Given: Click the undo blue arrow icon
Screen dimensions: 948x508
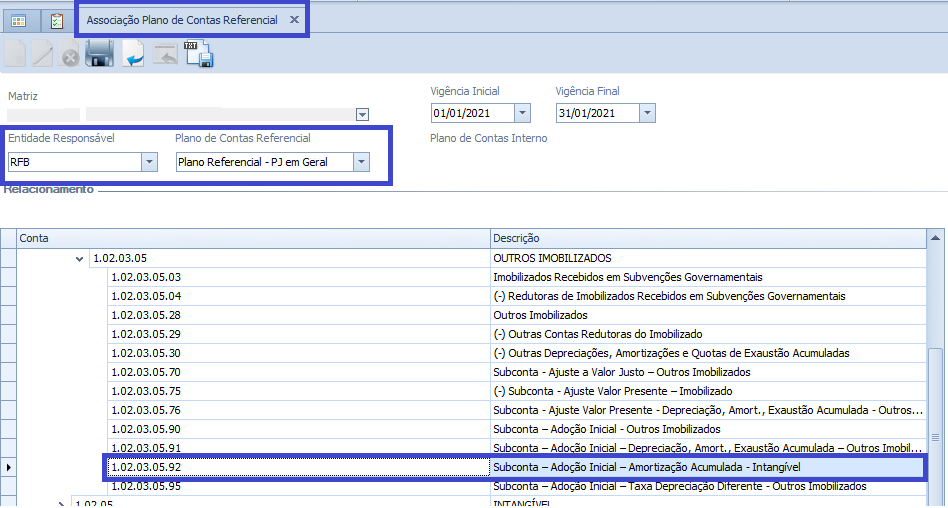Looking at the screenshot, I should (133, 53).
